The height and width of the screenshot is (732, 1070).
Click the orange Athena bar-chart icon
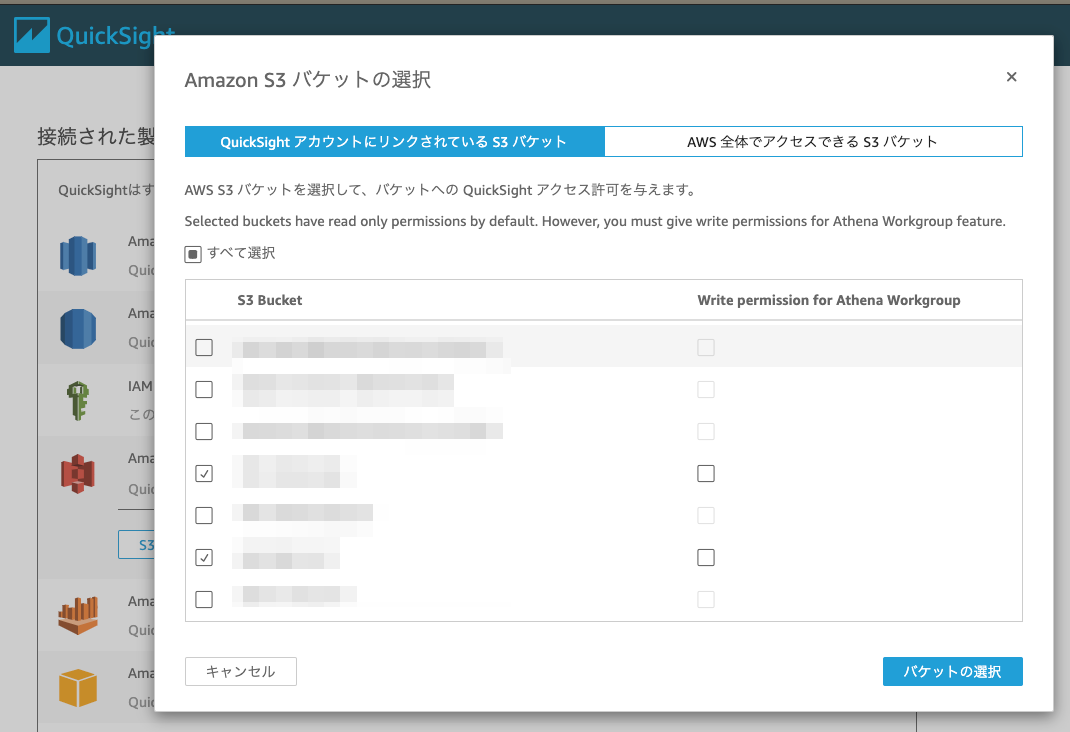coord(78,615)
